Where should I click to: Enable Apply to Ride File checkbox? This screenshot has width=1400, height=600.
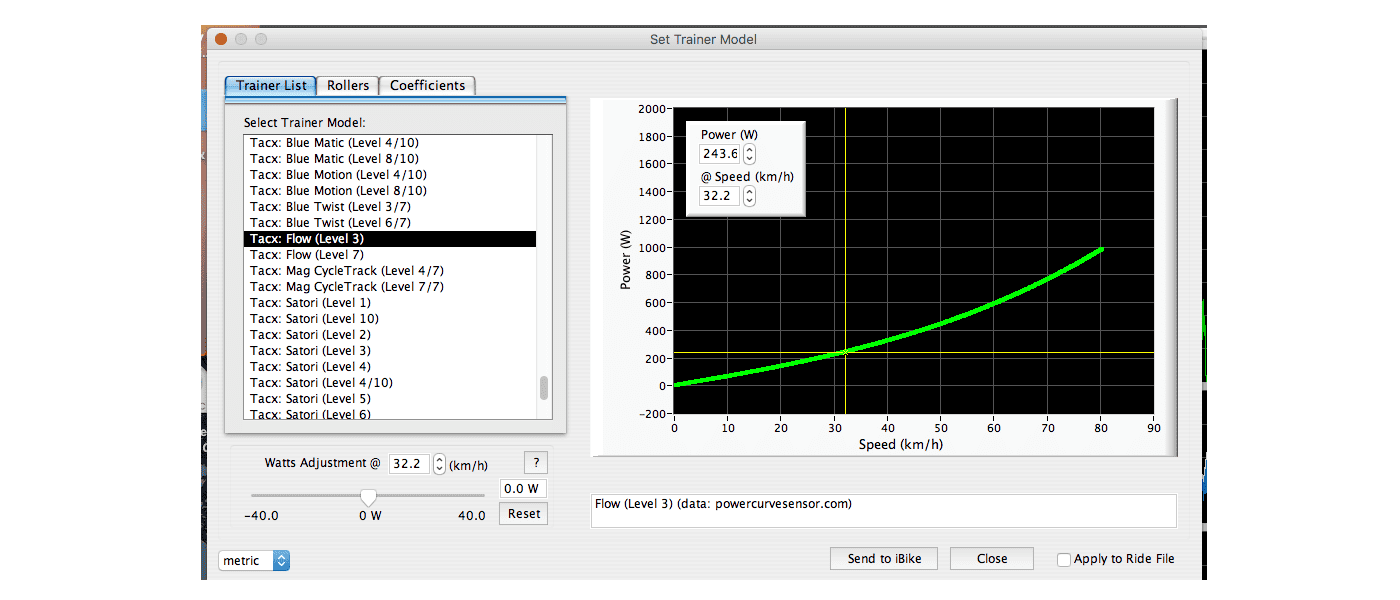click(1064, 560)
